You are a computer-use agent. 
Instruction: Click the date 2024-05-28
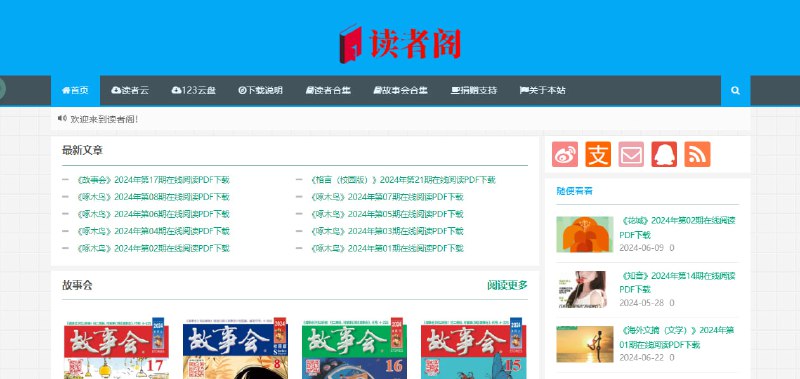pyautogui.click(x=641, y=302)
